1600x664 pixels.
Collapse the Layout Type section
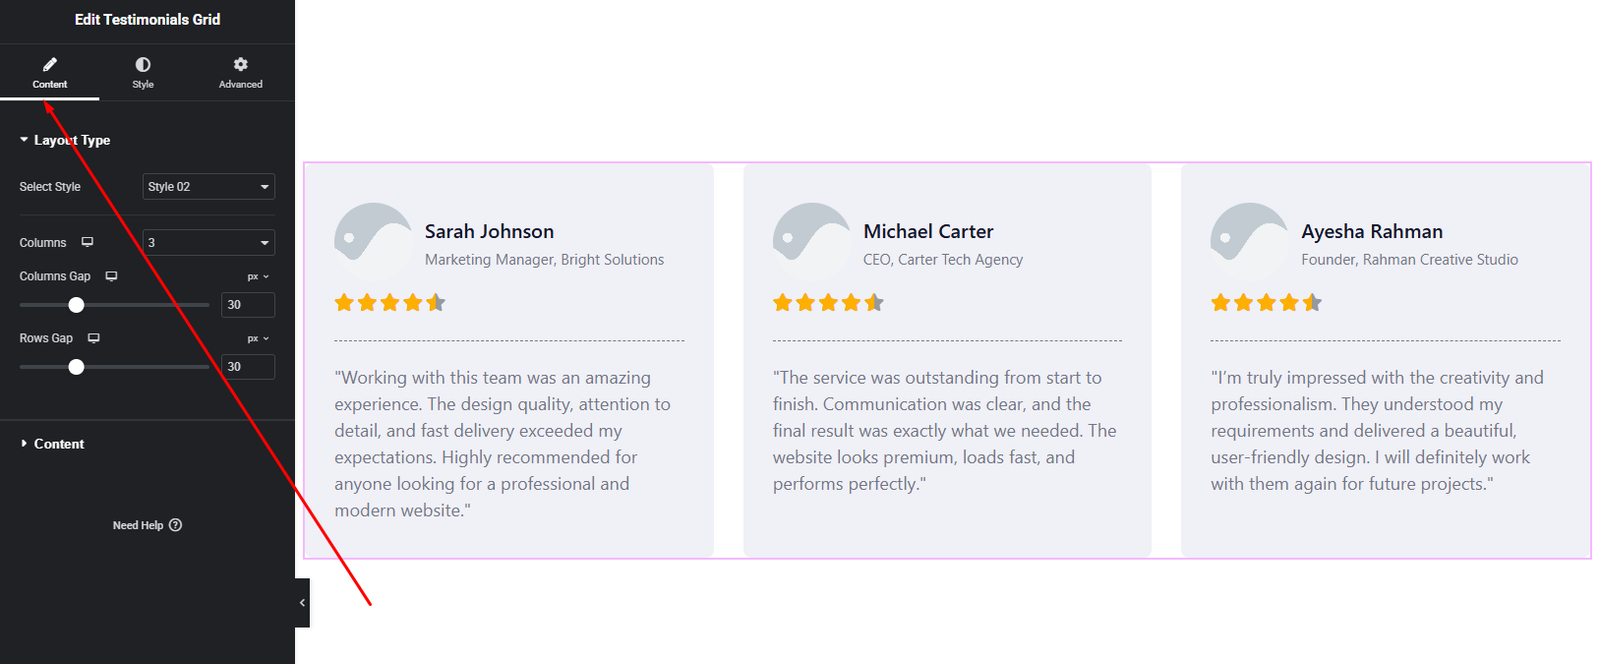point(65,140)
